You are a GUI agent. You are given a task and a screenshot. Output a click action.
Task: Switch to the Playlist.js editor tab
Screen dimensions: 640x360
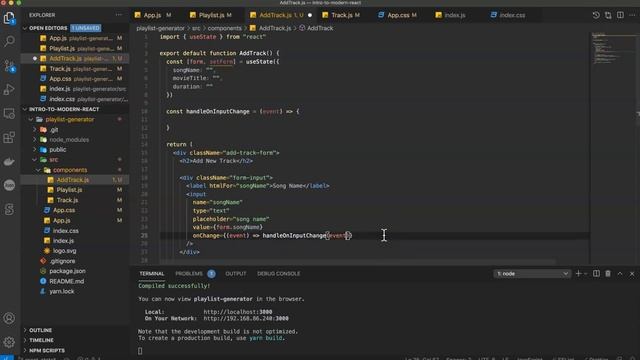(211, 15)
